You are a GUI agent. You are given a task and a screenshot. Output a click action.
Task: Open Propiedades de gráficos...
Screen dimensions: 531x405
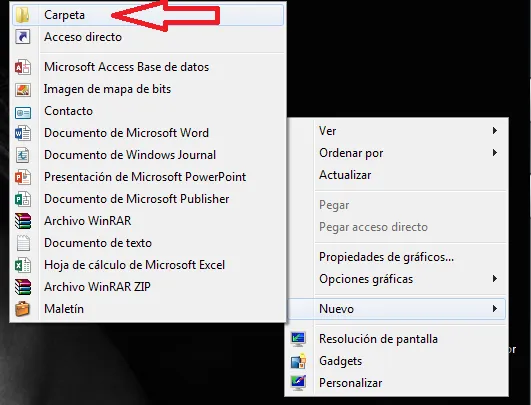tap(396, 257)
